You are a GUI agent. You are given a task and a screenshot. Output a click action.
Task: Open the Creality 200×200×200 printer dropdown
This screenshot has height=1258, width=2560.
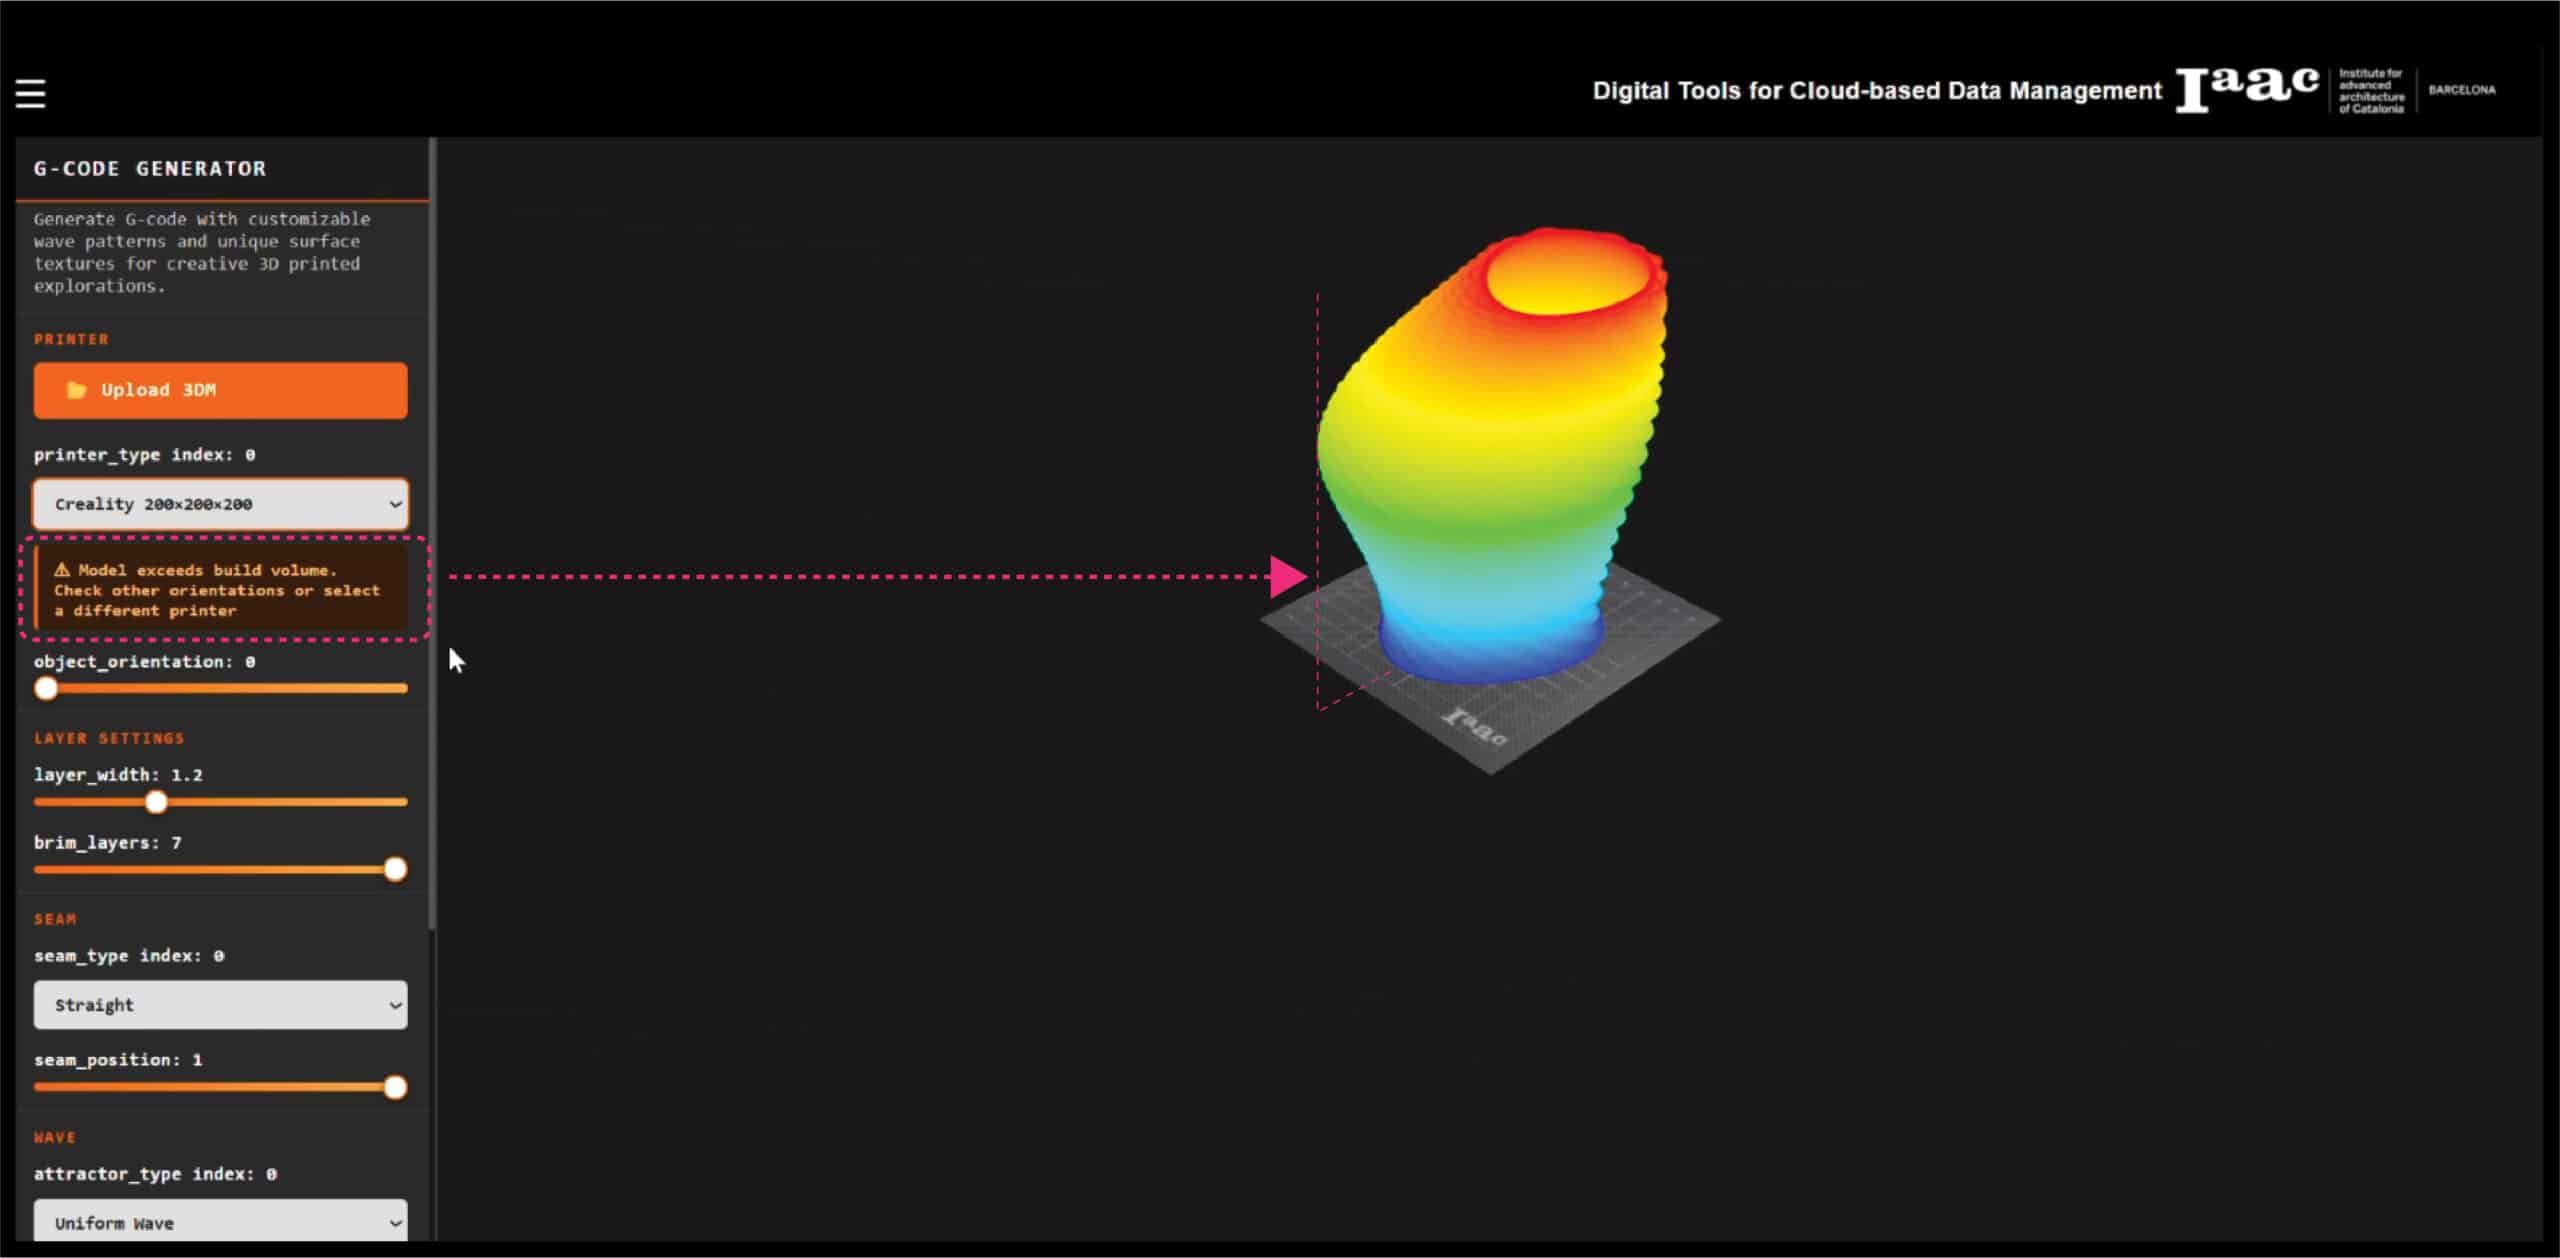click(220, 504)
